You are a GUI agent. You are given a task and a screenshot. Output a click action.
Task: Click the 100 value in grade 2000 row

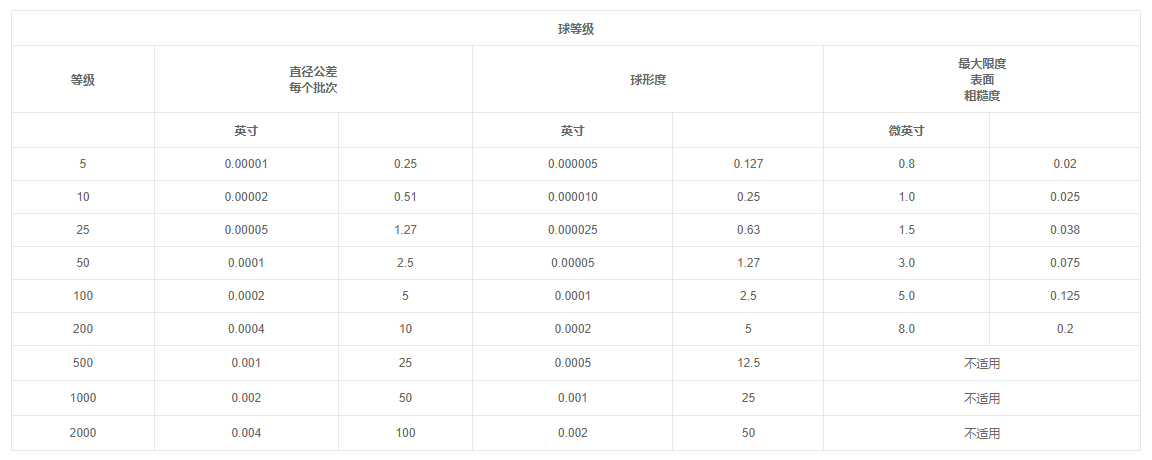pos(405,433)
